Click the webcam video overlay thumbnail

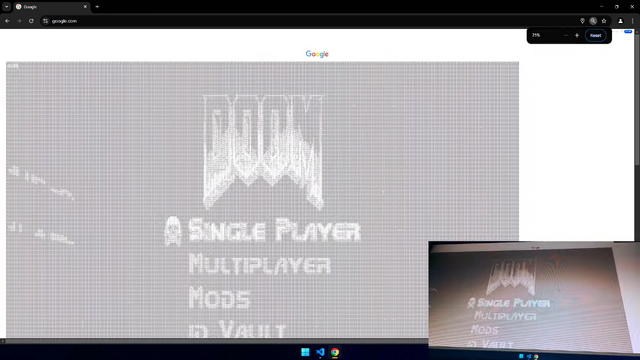[534, 300]
